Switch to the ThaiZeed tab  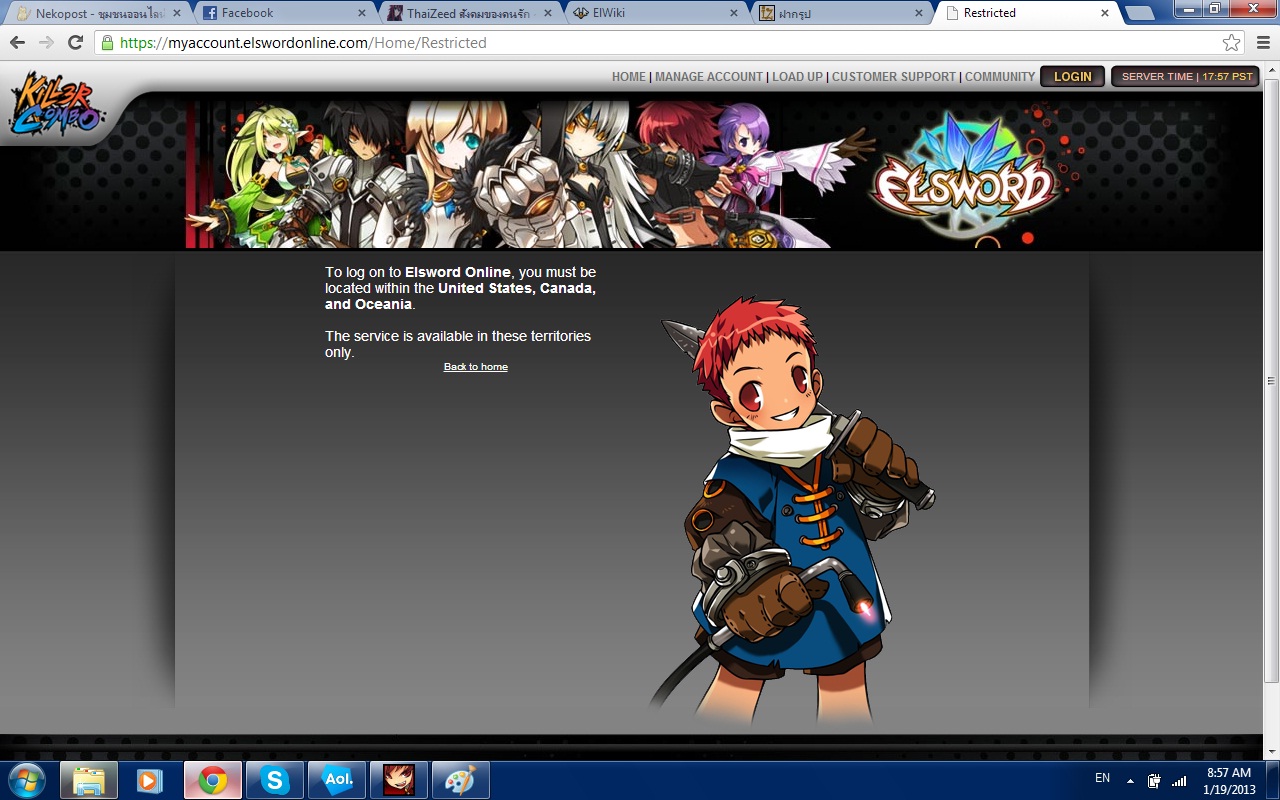[x=469, y=13]
